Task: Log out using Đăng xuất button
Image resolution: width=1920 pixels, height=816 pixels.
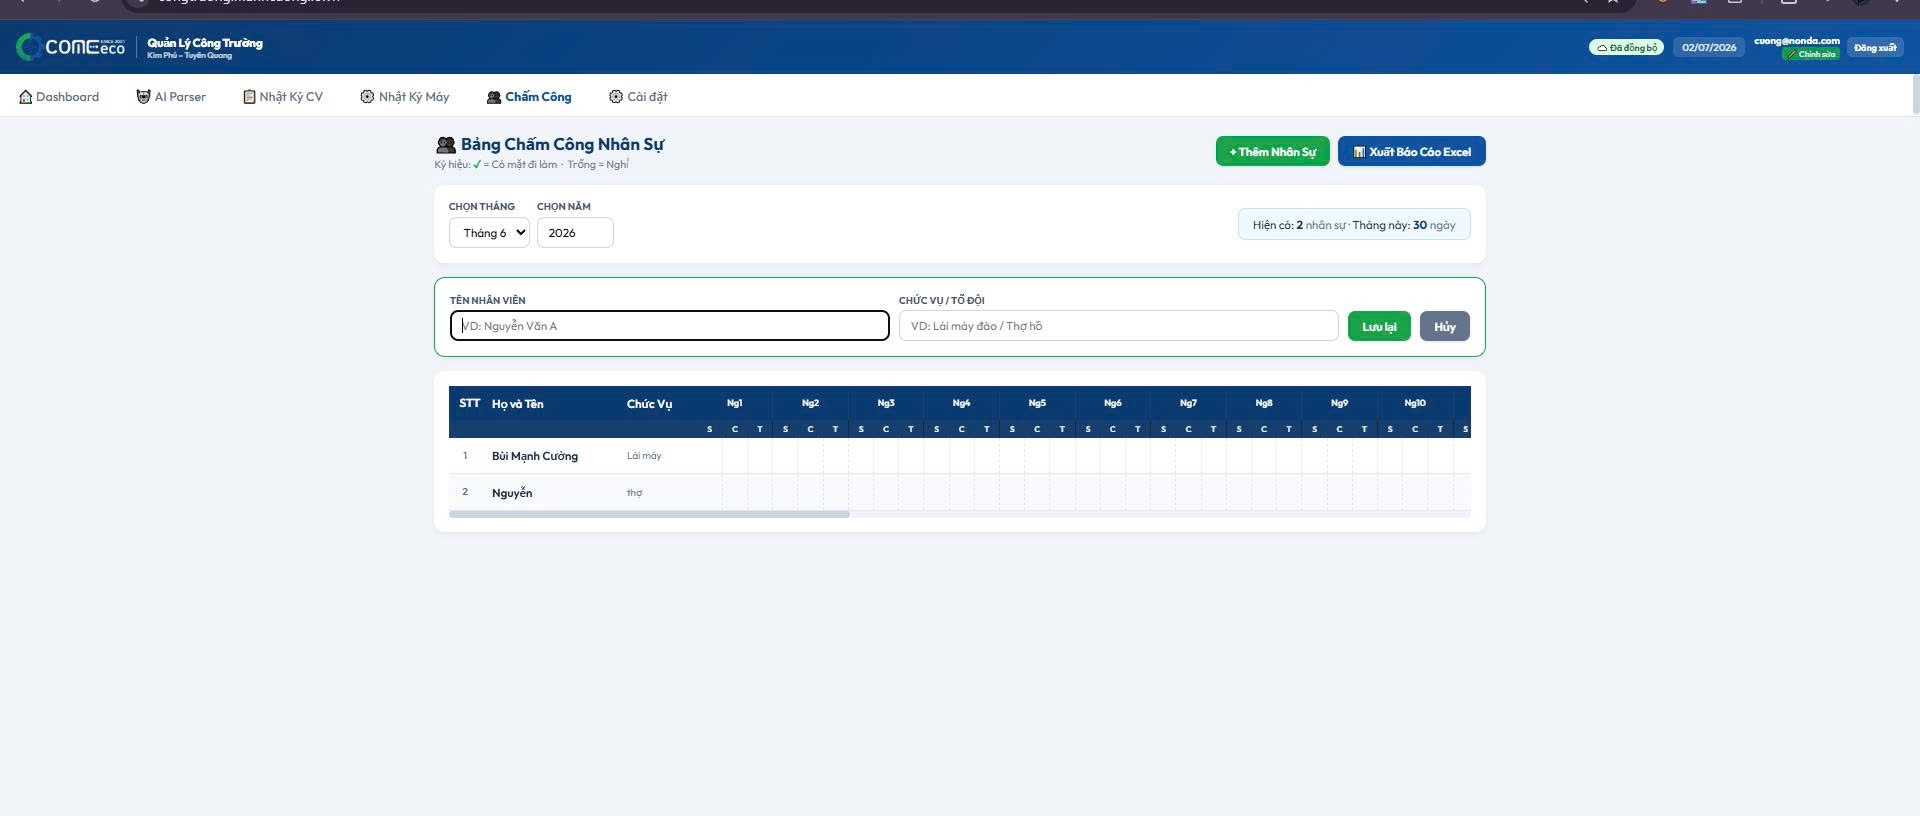Action: coord(1875,47)
